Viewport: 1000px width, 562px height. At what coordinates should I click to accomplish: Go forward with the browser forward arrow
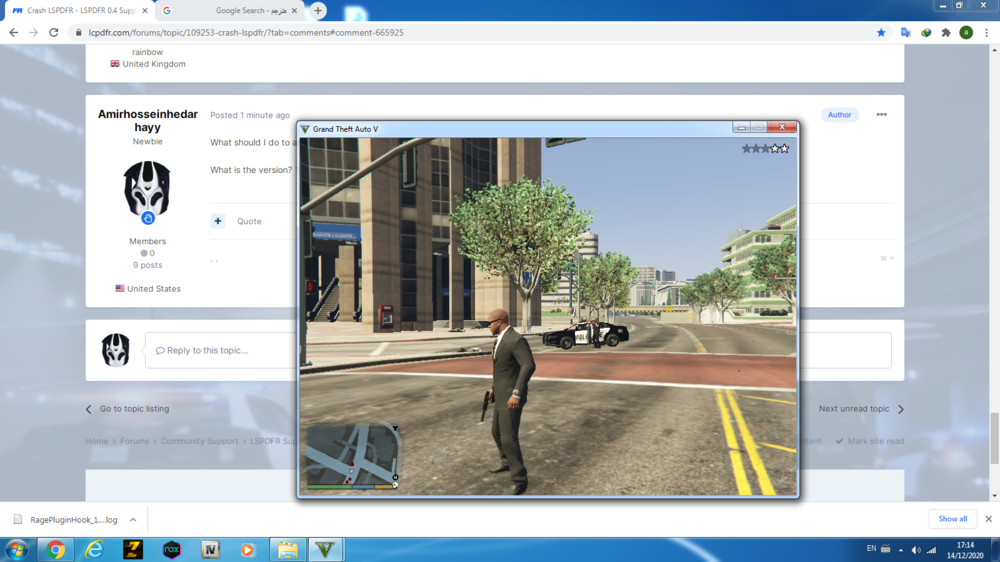(x=34, y=33)
